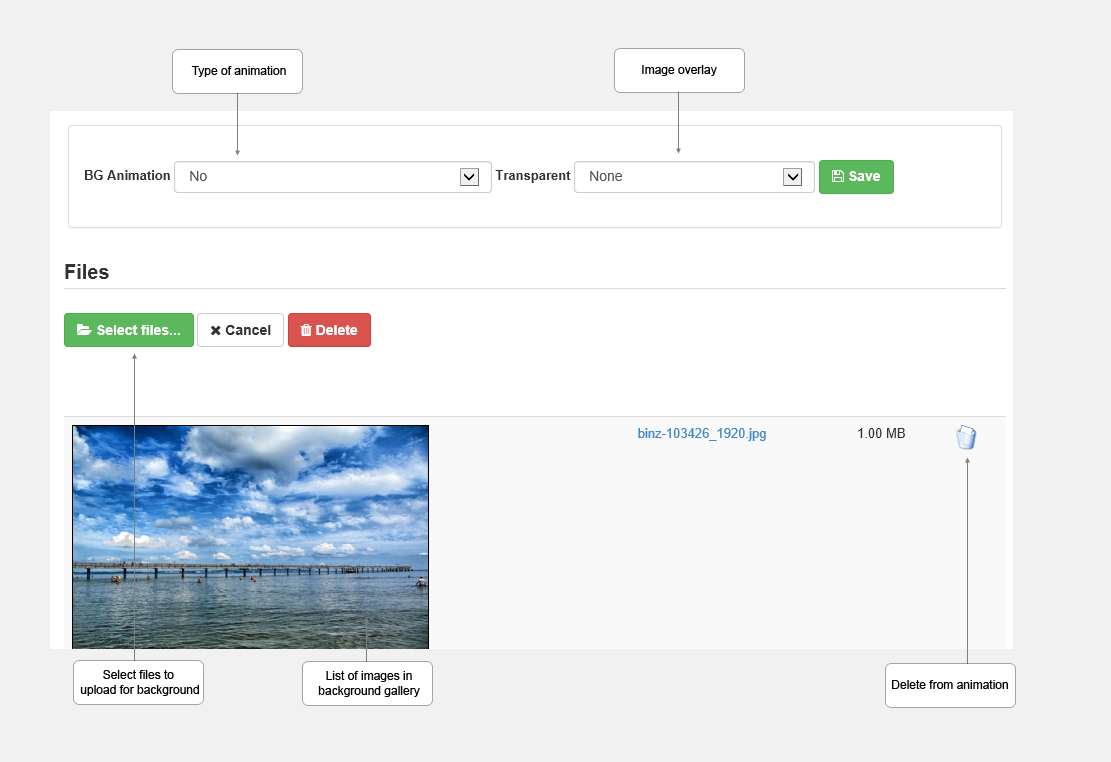Click the red Delete button
Viewport: 1111px width, 762px height.
(329, 330)
